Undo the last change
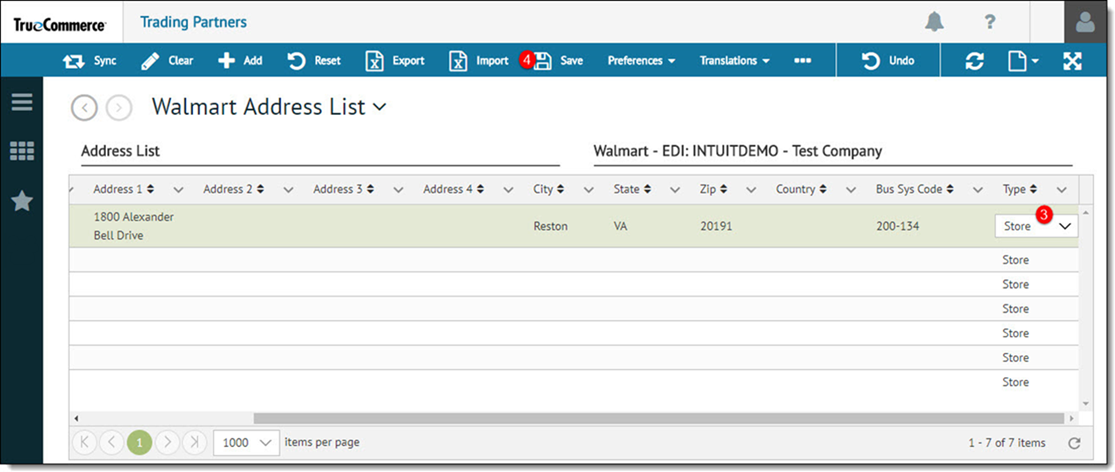The image size is (1115, 472). (888, 60)
